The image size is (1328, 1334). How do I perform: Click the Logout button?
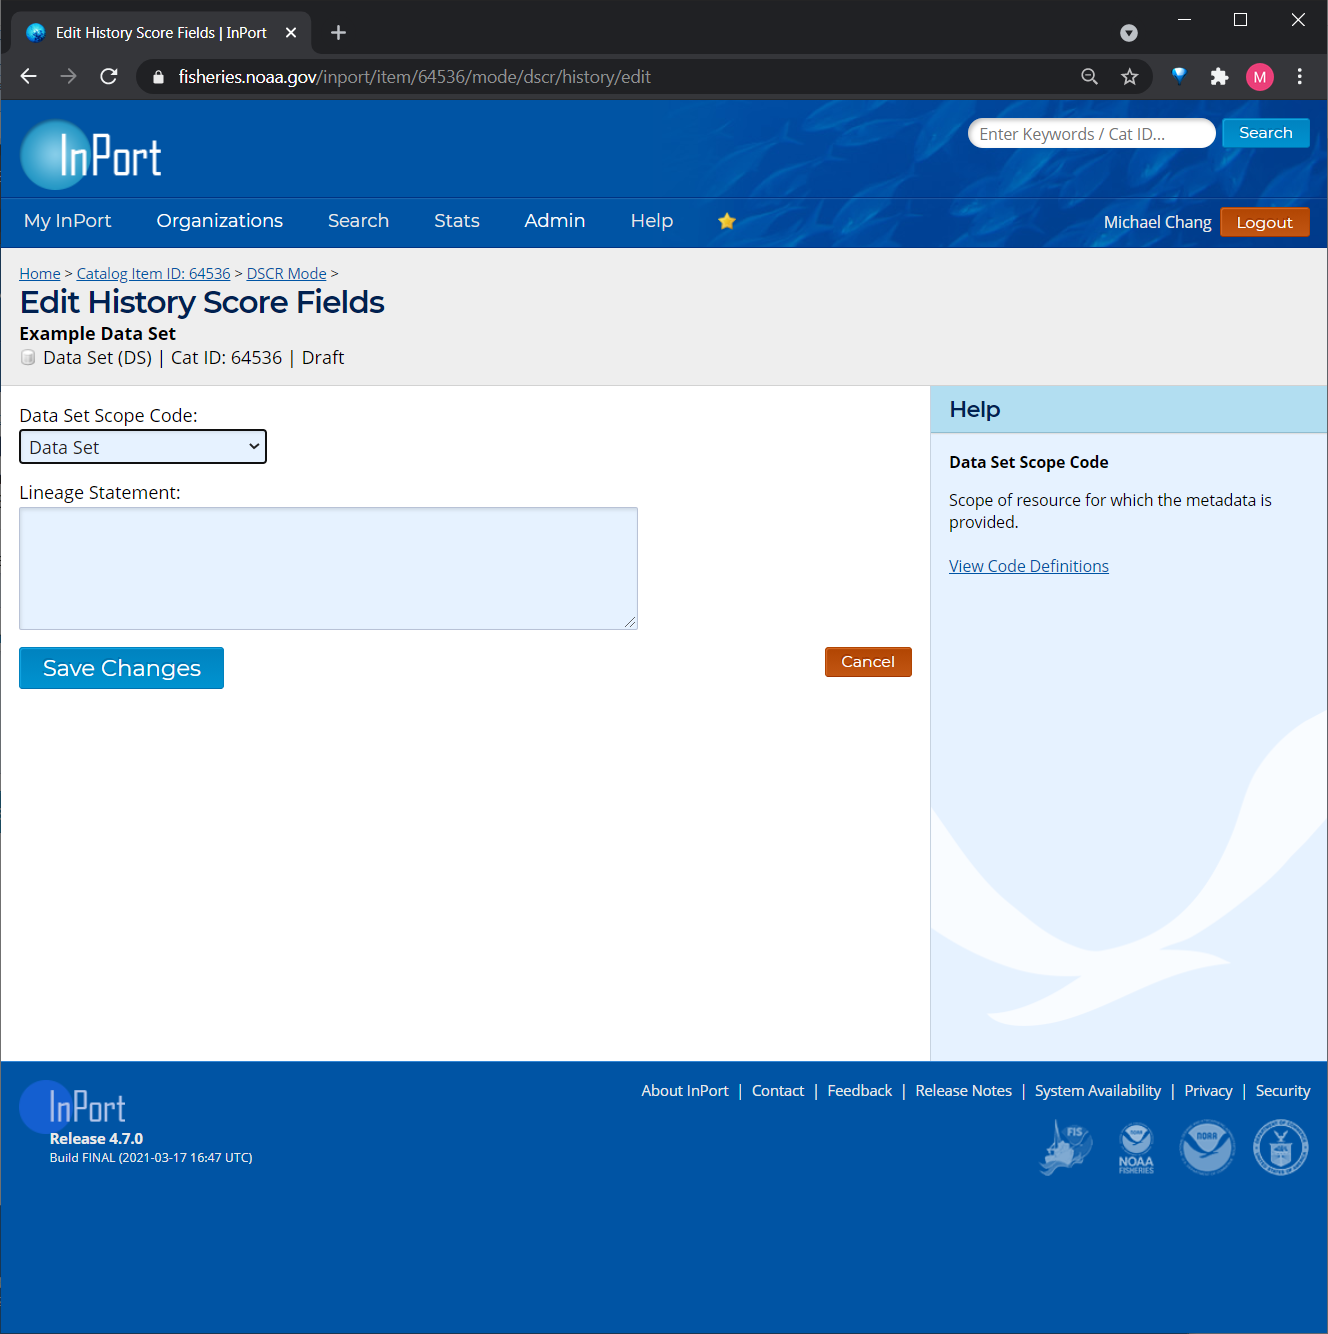tap(1265, 222)
